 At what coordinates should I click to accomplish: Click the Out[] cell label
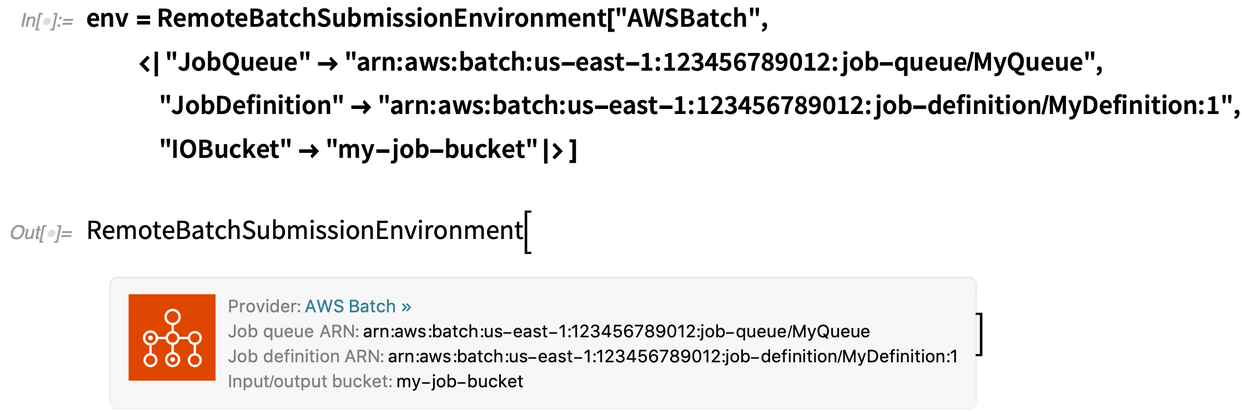click(42, 233)
